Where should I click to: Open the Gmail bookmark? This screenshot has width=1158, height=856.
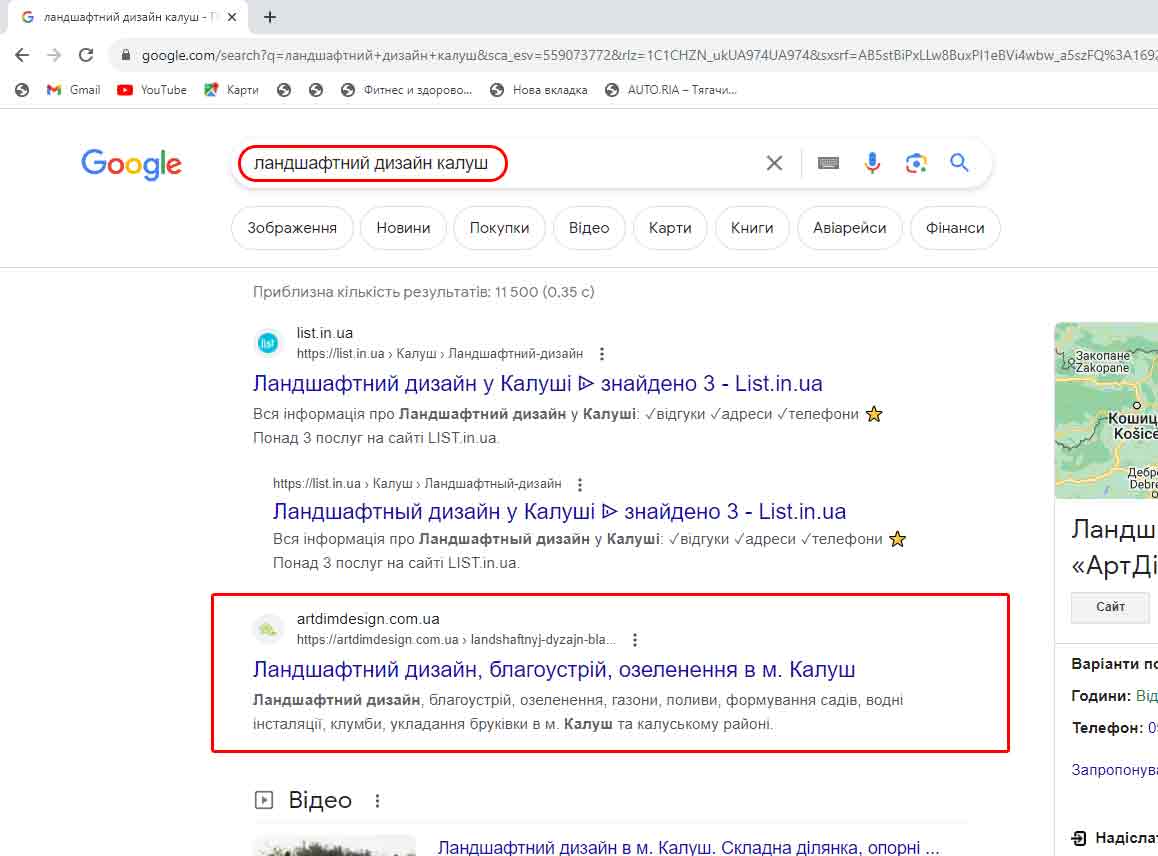(73, 90)
